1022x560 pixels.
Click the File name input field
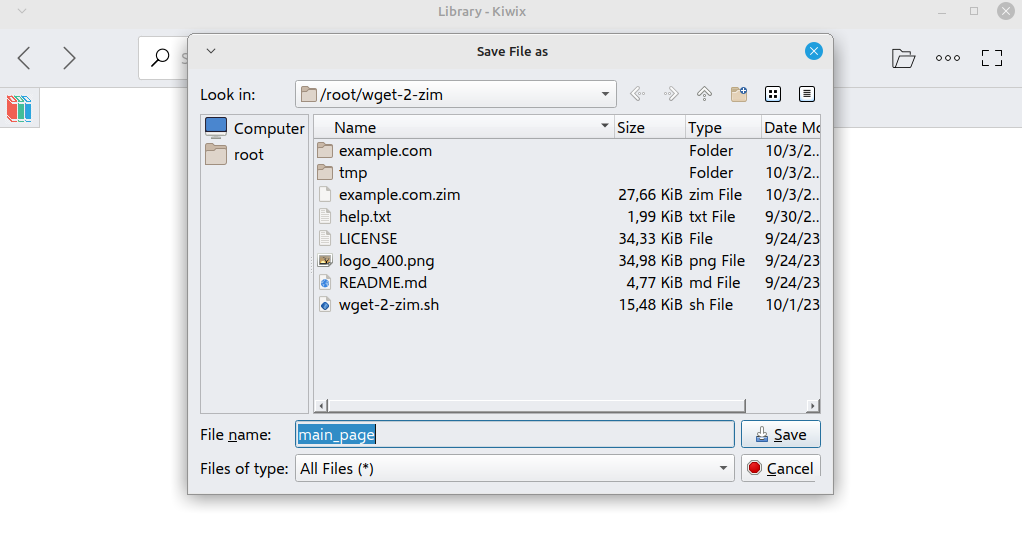pos(515,434)
